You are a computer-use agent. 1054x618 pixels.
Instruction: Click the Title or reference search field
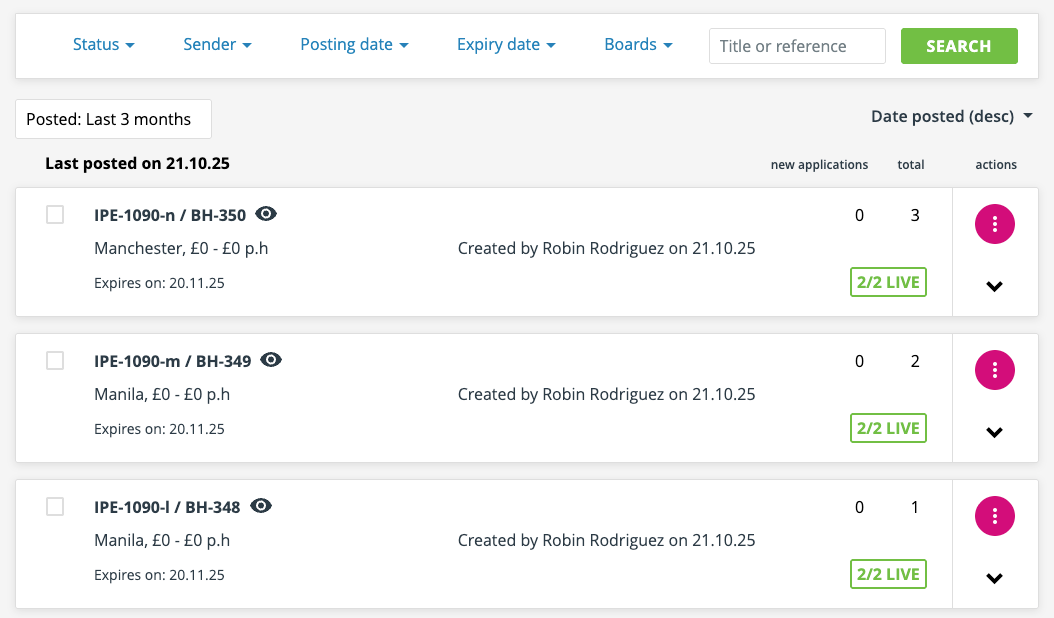tap(797, 46)
